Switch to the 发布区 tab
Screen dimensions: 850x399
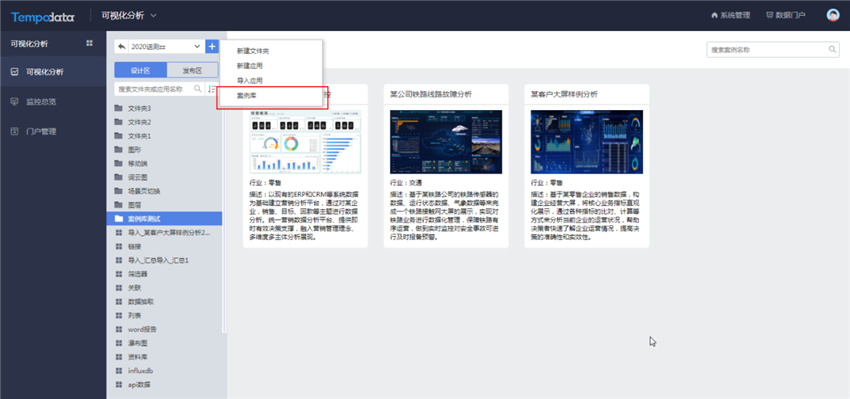(192, 70)
